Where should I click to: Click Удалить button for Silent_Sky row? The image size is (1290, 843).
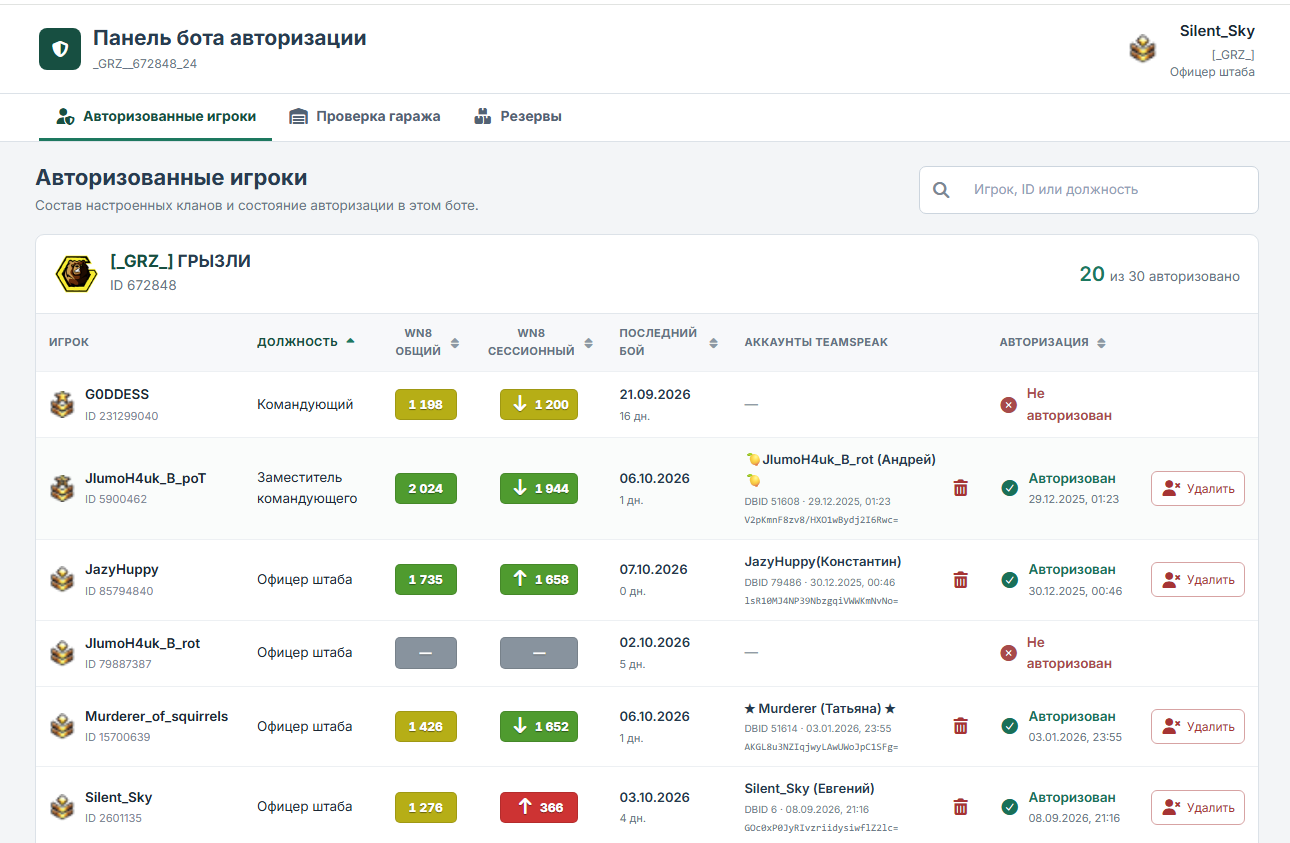coord(1198,808)
